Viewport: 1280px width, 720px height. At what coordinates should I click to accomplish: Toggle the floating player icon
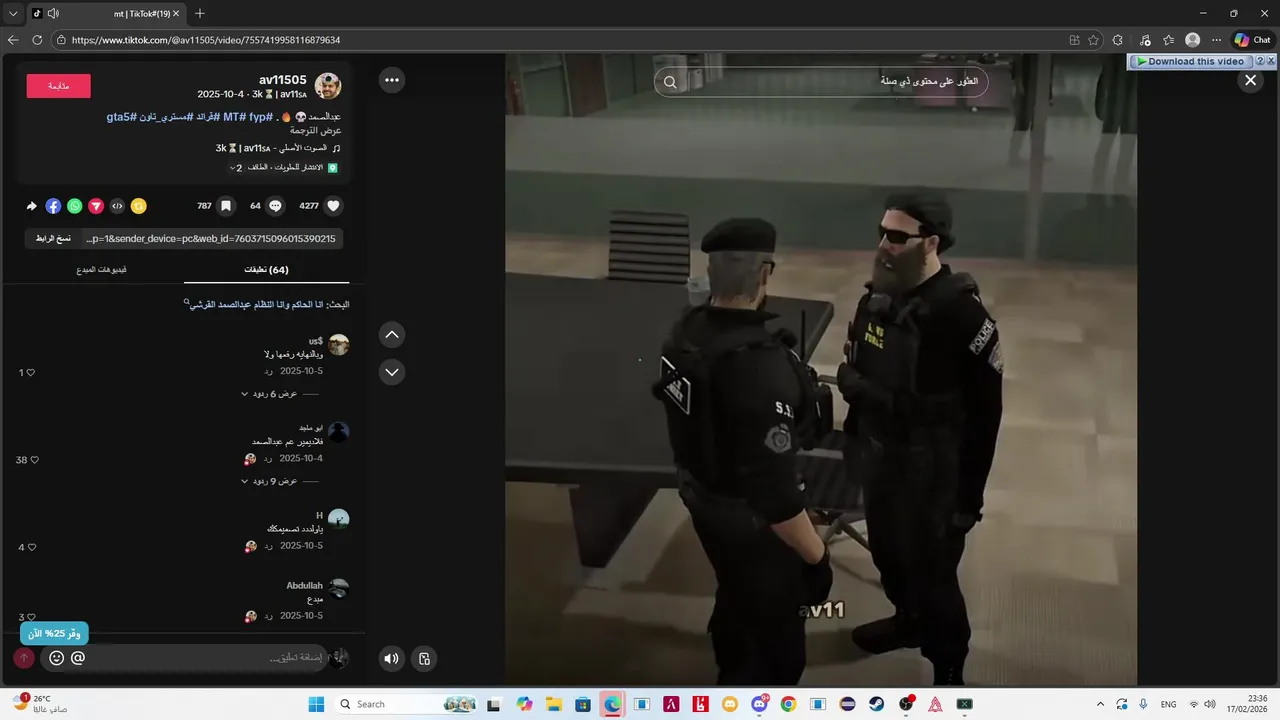424,658
